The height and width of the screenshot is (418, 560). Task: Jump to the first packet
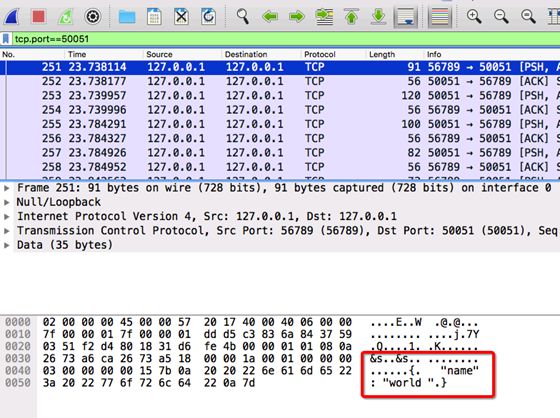(x=351, y=16)
